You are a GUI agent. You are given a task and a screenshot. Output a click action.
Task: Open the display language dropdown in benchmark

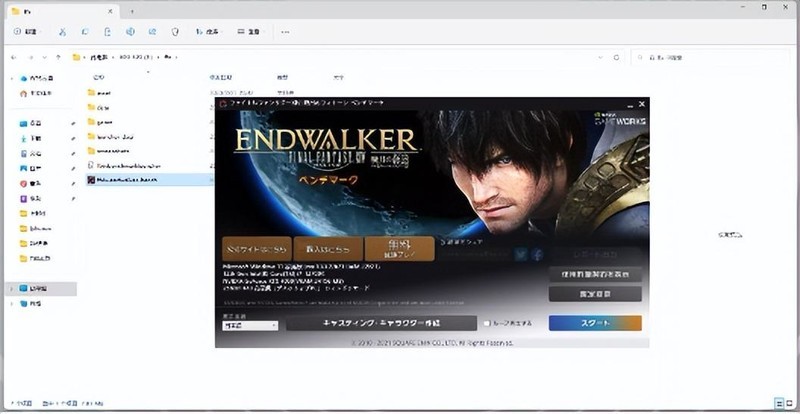coord(250,325)
